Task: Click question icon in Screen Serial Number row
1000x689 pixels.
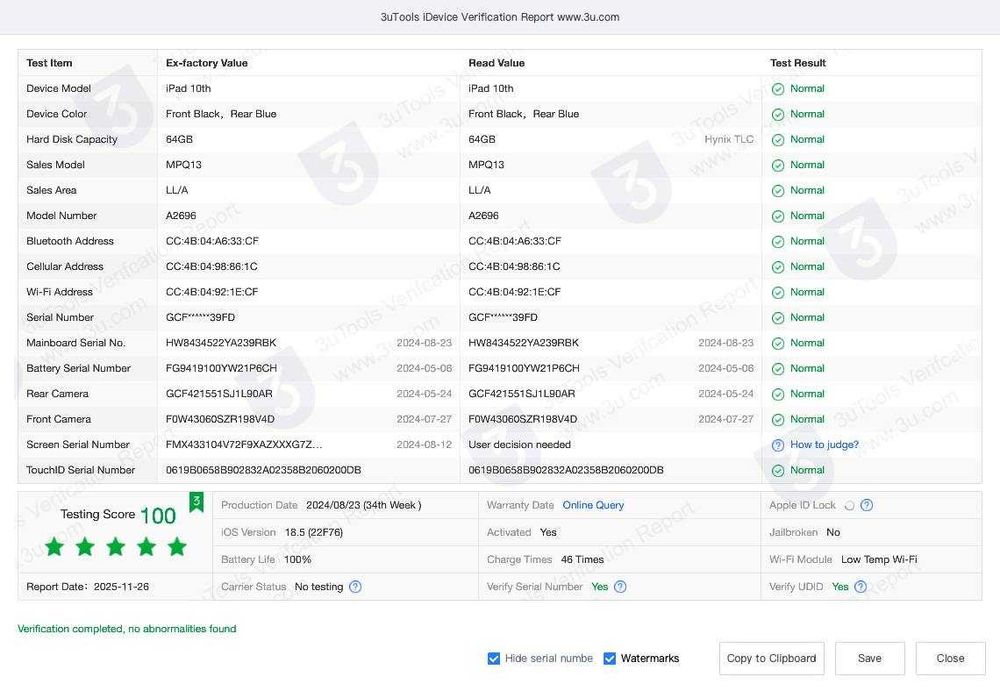Action: [x=778, y=445]
